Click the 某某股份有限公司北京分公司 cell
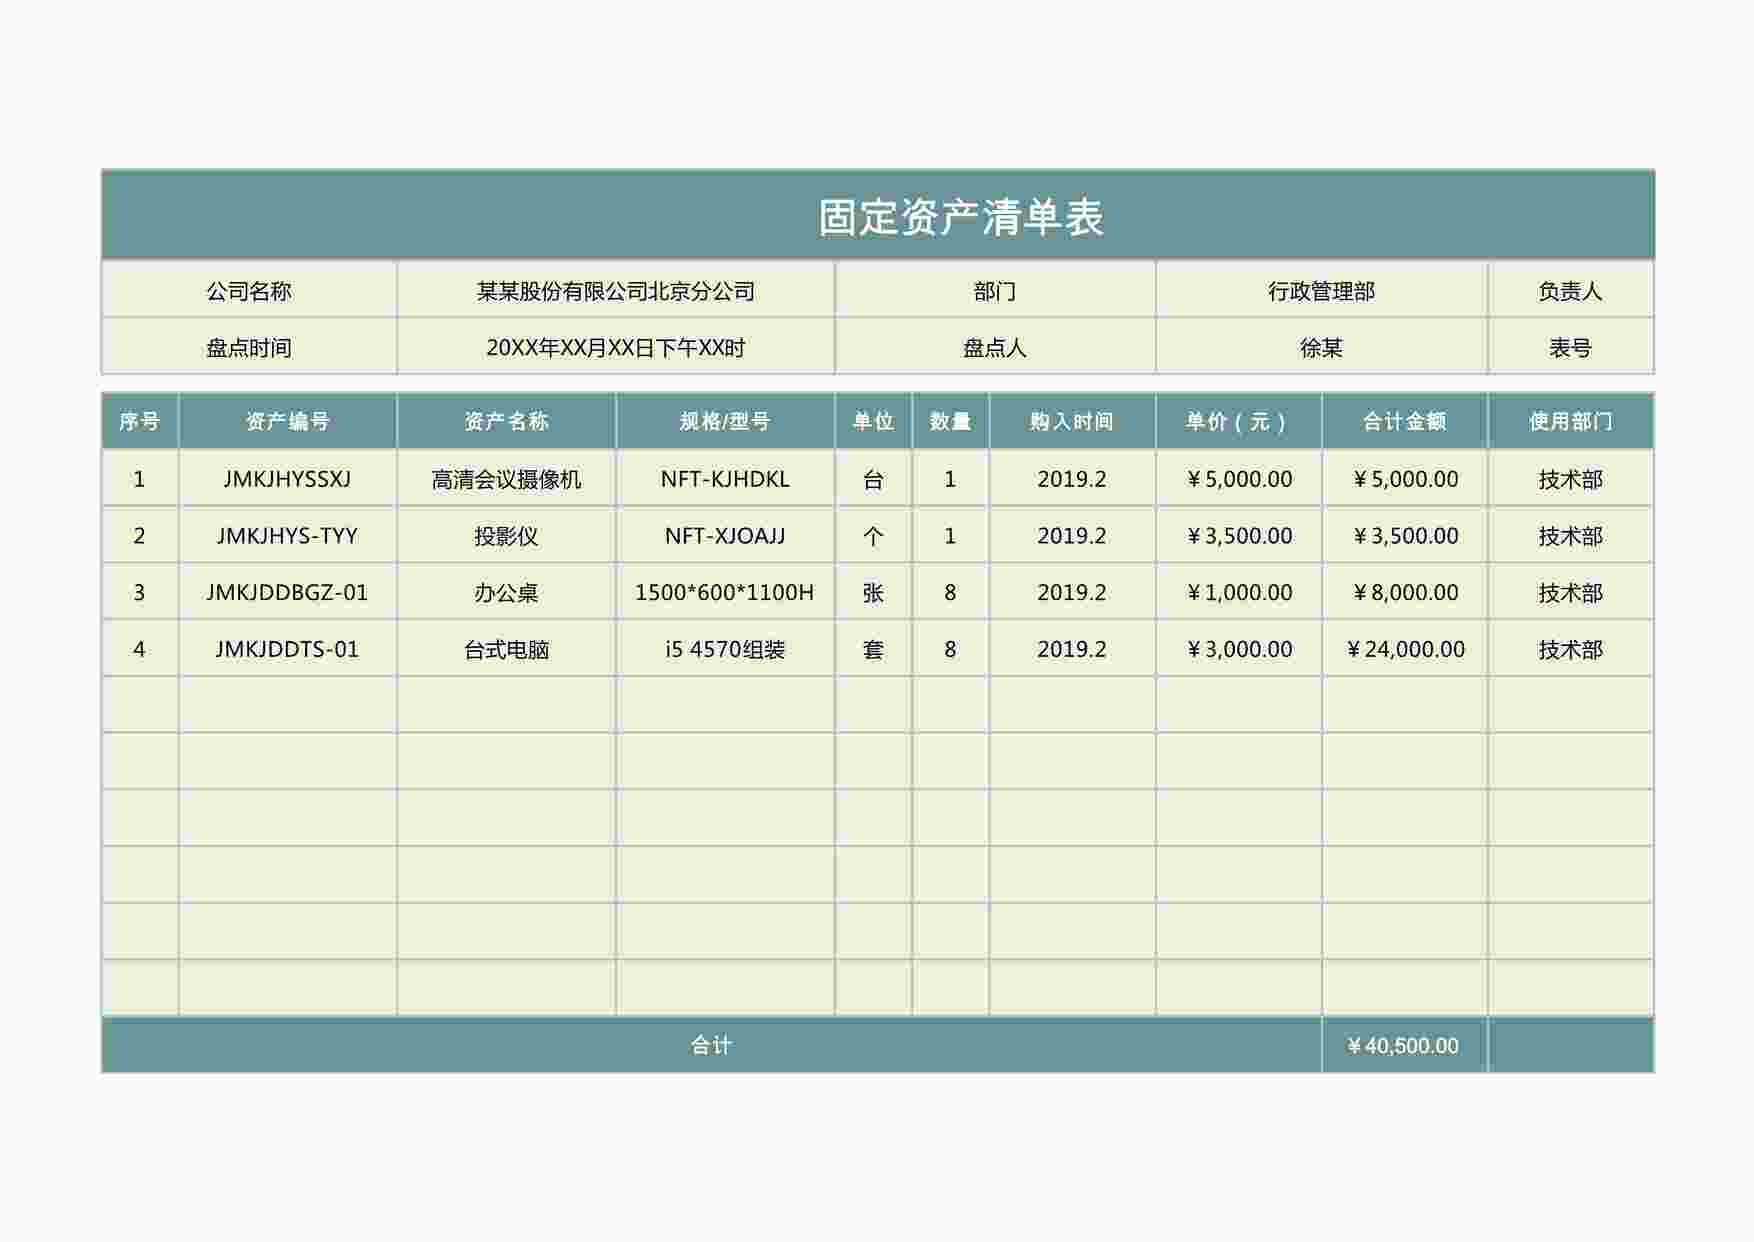Screen dimensions: 1754x1242 616,291
